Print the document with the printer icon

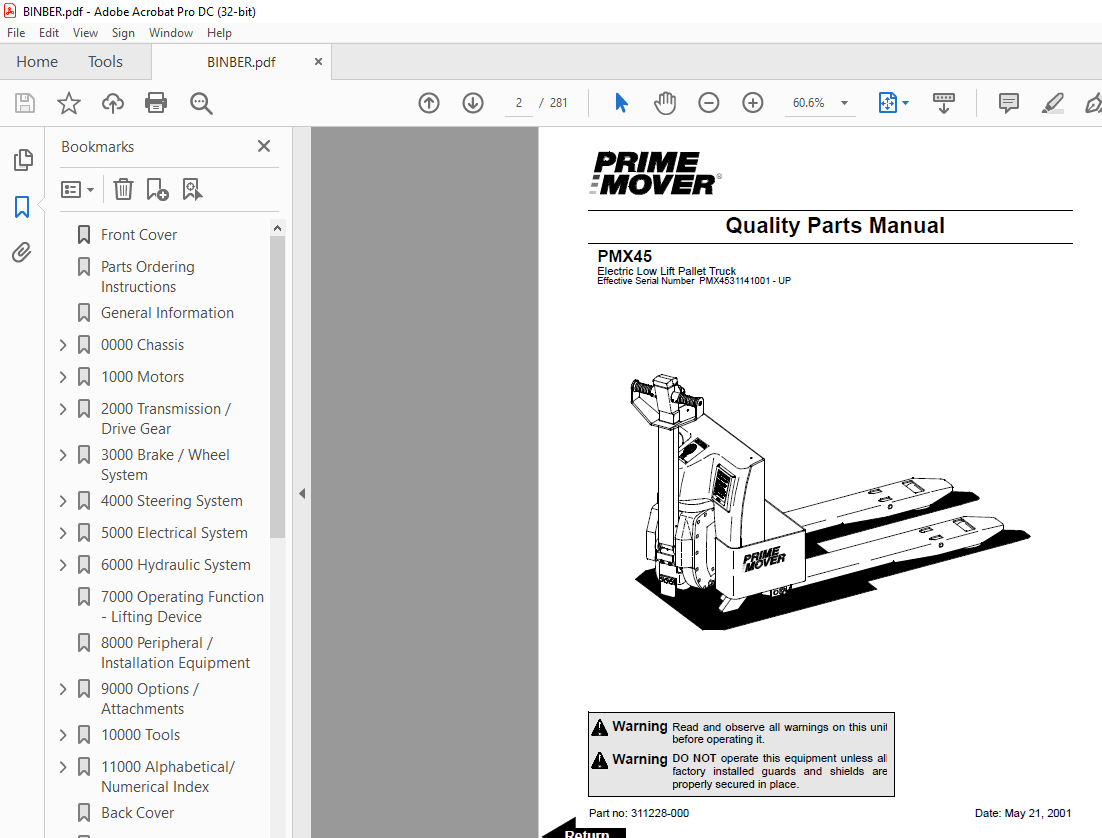pyautogui.click(x=156, y=103)
